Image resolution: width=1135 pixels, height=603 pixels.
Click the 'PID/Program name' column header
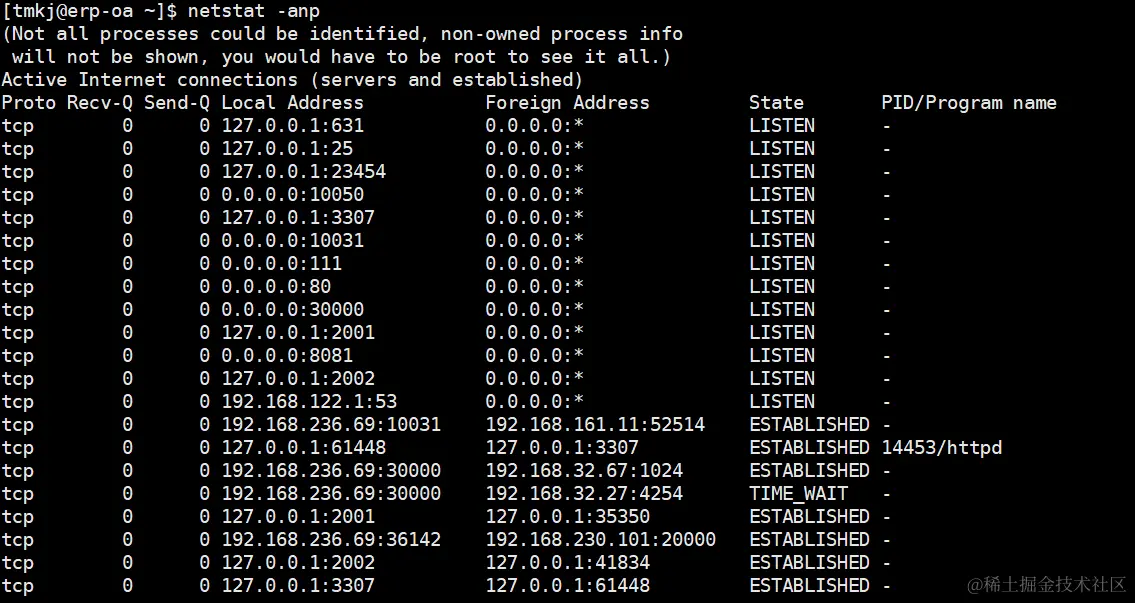click(x=969, y=103)
